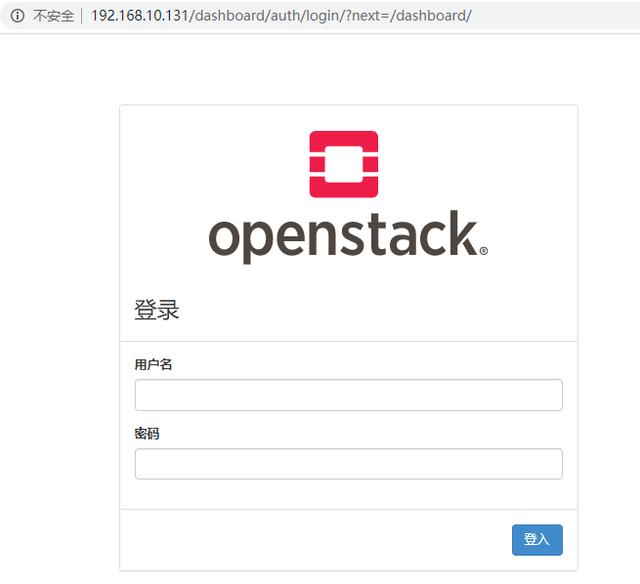Click the 登录 heading
Image resolution: width=640 pixels, height=584 pixels.
[157, 310]
